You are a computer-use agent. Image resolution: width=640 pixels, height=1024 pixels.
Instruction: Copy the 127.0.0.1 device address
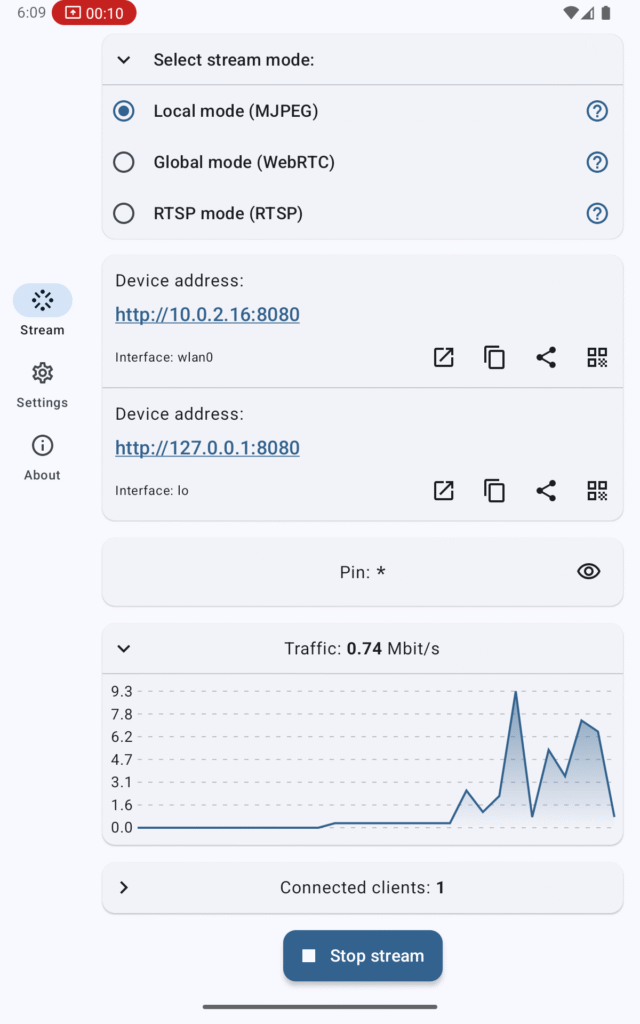point(494,491)
